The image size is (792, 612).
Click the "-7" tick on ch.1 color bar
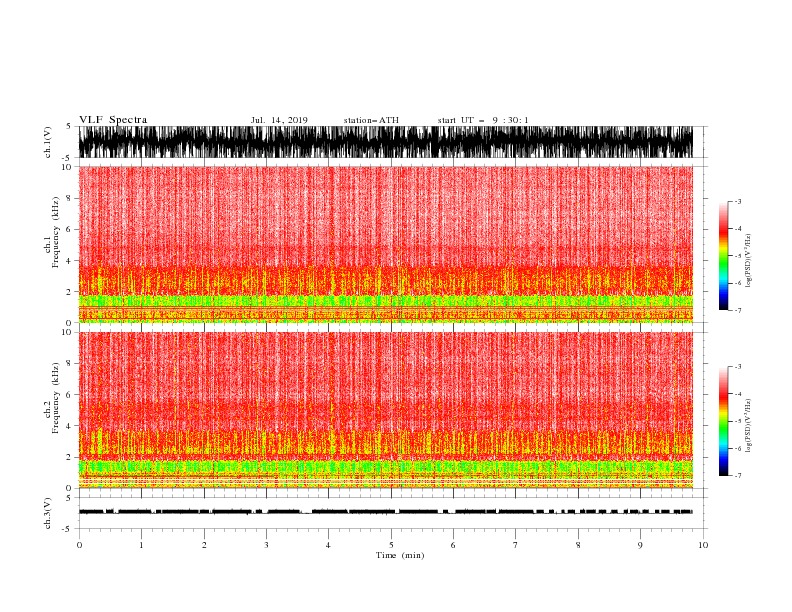737,310
